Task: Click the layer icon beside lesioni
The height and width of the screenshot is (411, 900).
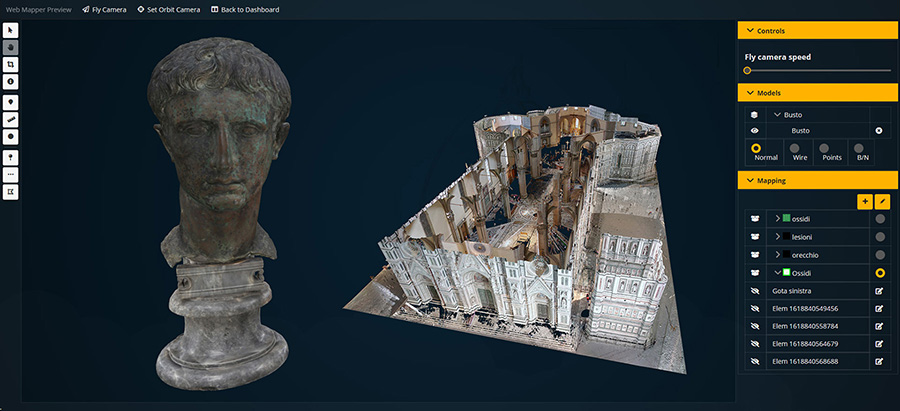Action: click(x=755, y=236)
